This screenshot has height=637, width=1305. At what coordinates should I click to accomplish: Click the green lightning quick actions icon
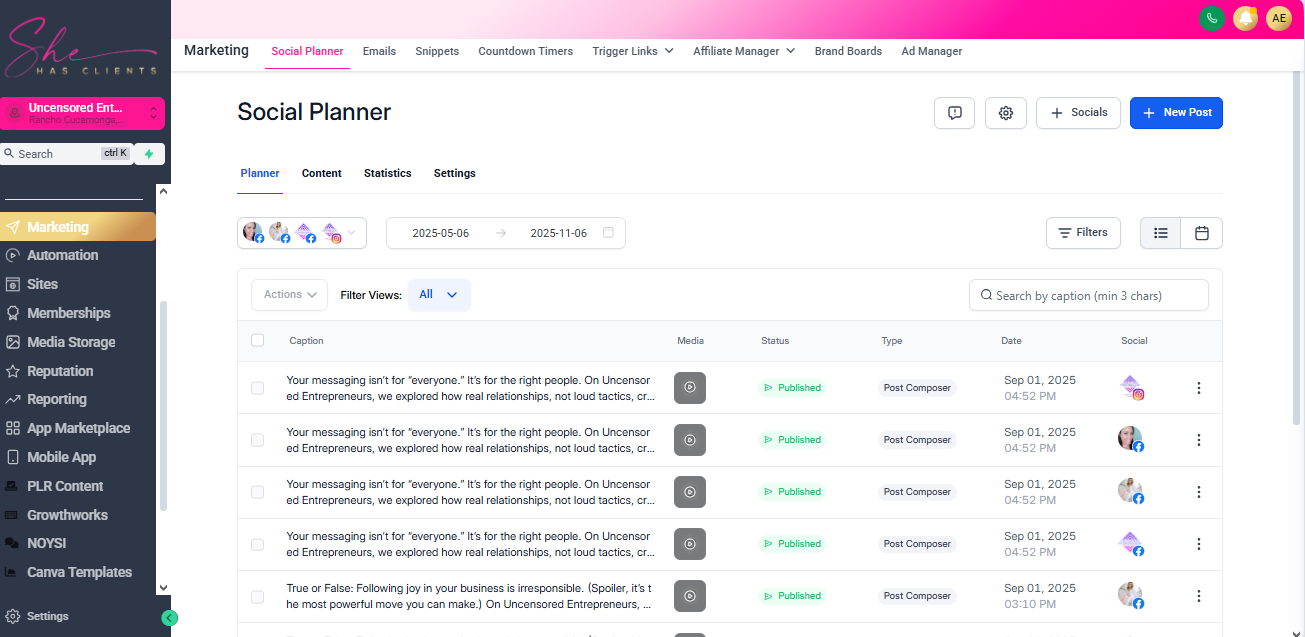pyautogui.click(x=149, y=154)
